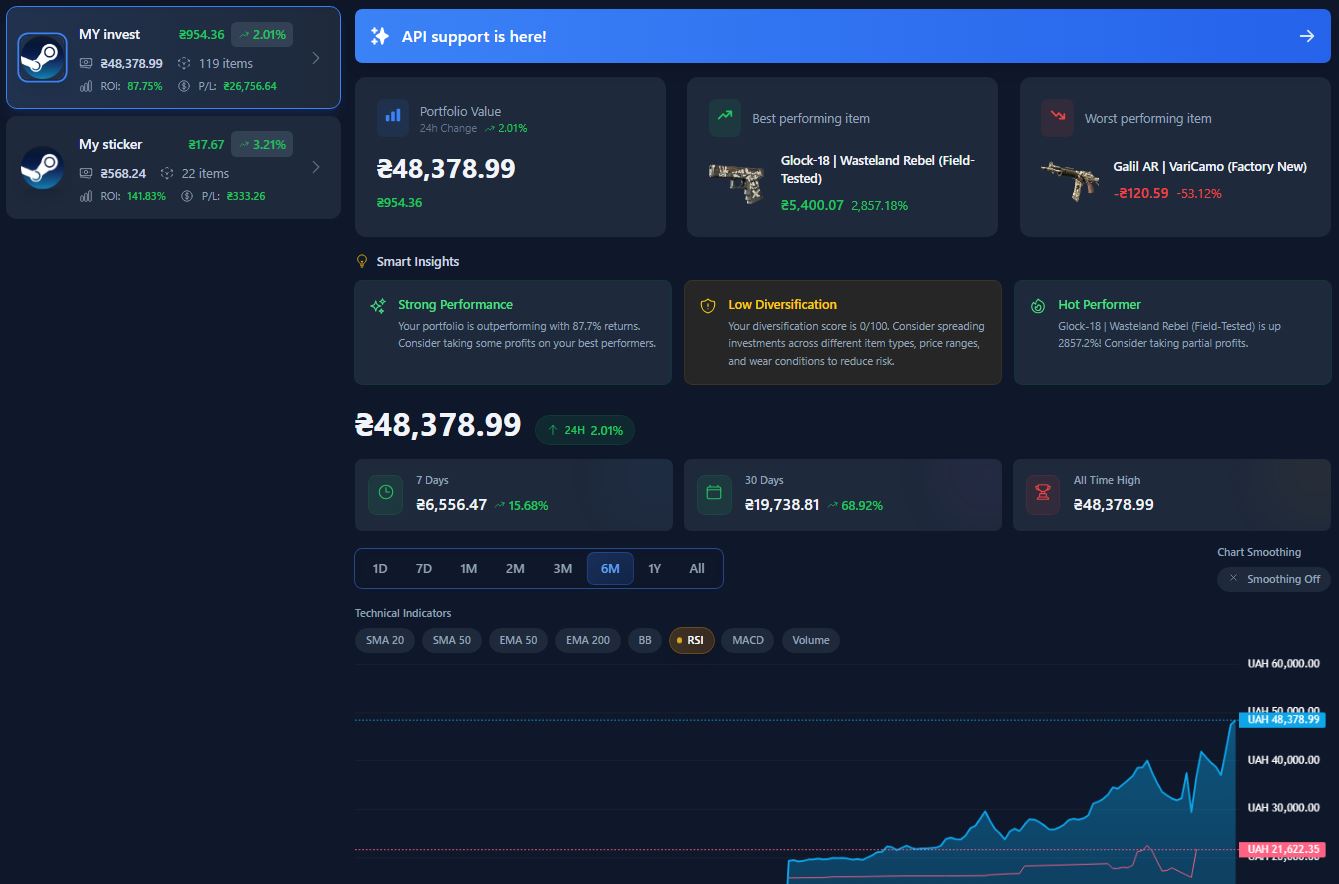The height and width of the screenshot is (884, 1339).
Task: Enable the SMA 20 indicator button
Action: click(x=385, y=640)
